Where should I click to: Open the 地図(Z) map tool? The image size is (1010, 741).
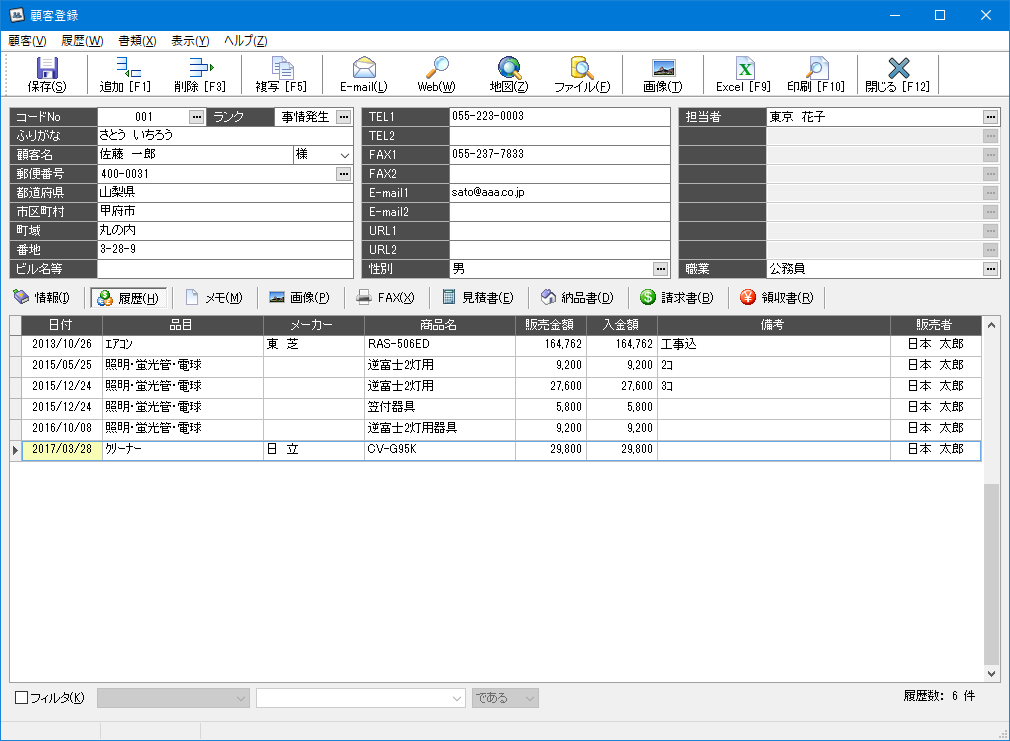[x=509, y=75]
